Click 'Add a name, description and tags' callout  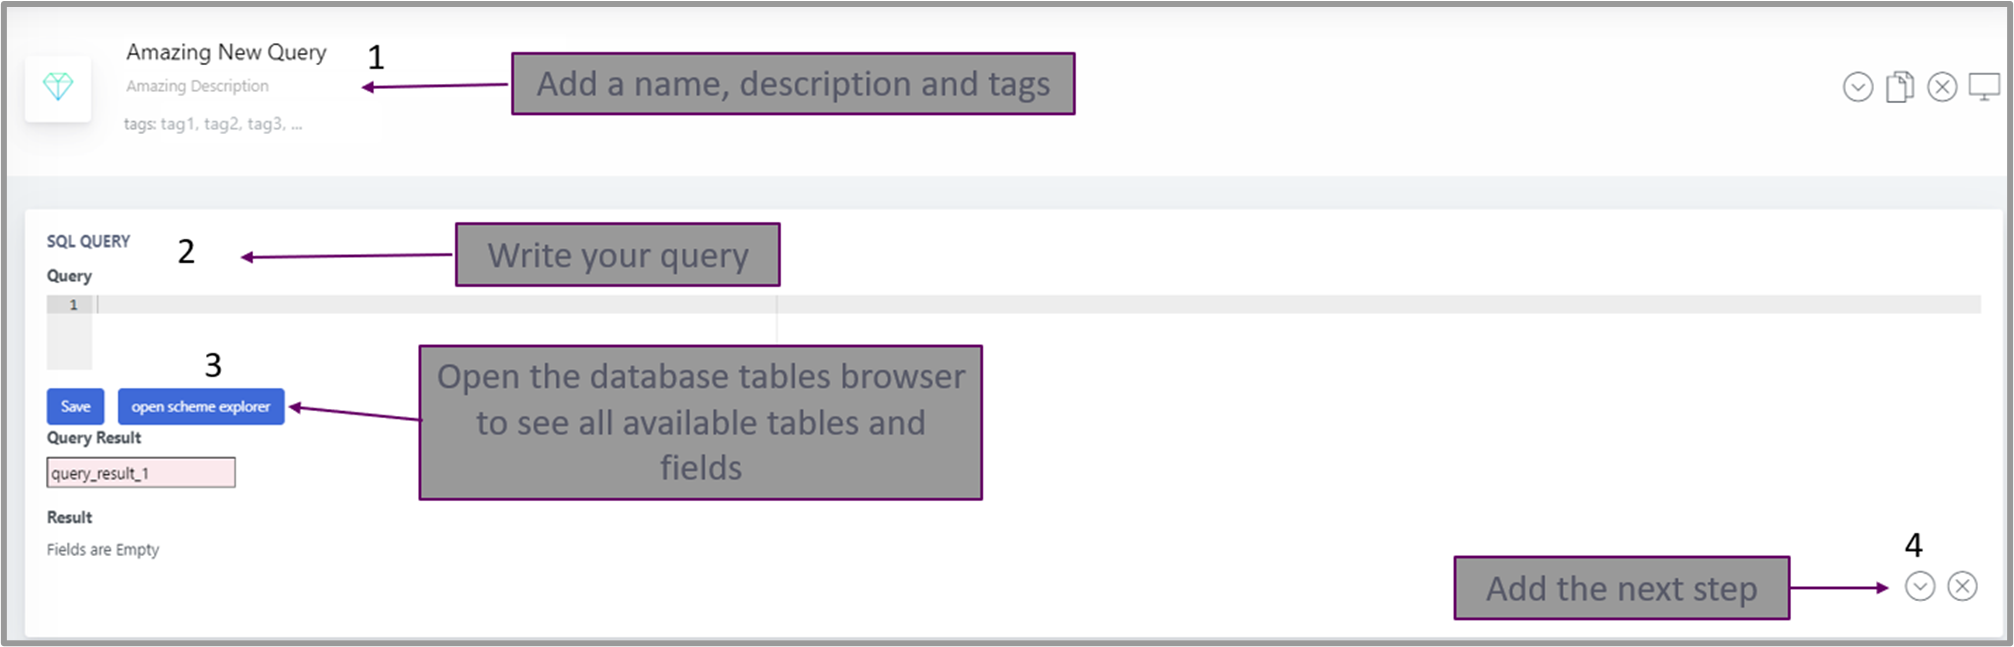(793, 84)
